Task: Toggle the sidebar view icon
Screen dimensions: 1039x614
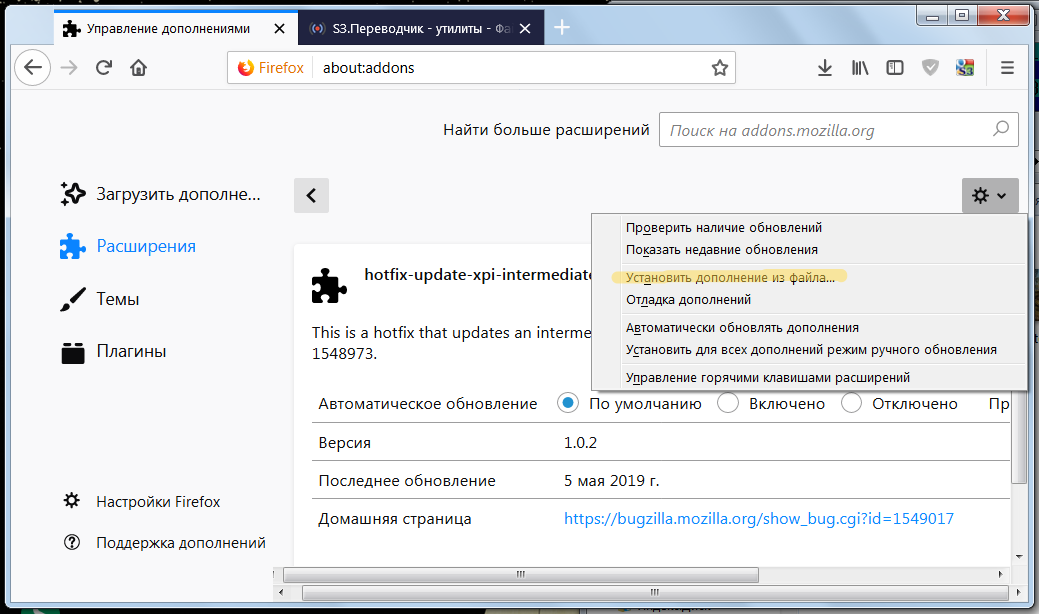Action: [x=895, y=68]
